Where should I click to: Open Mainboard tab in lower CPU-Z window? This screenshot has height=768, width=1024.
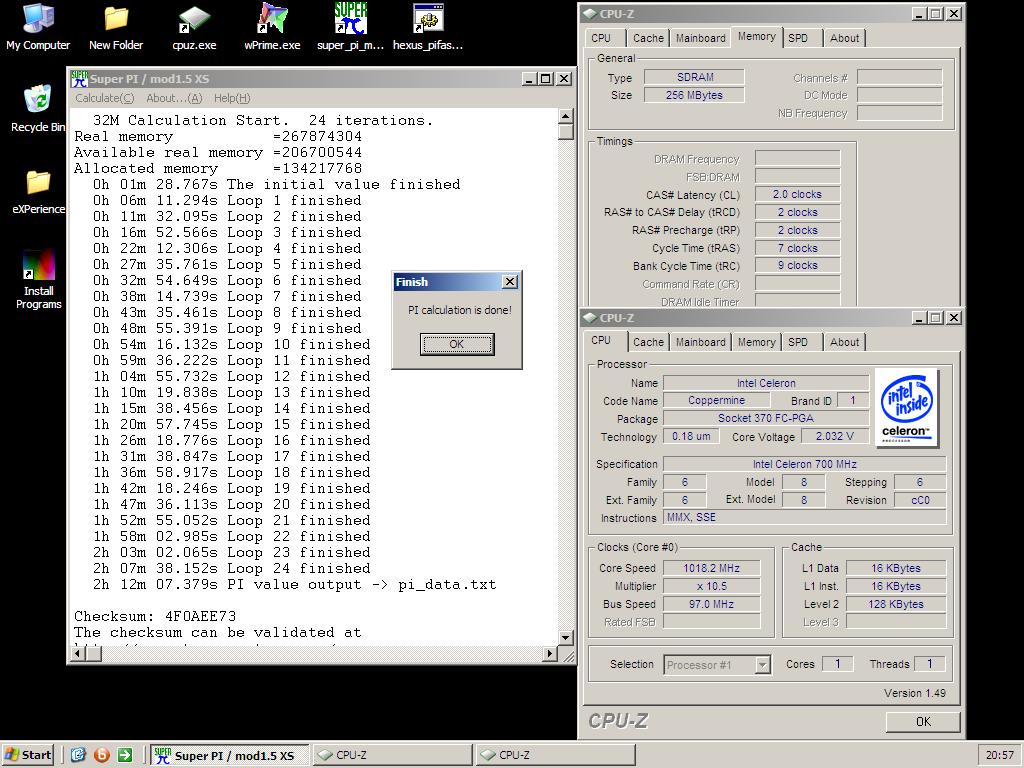click(x=701, y=342)
